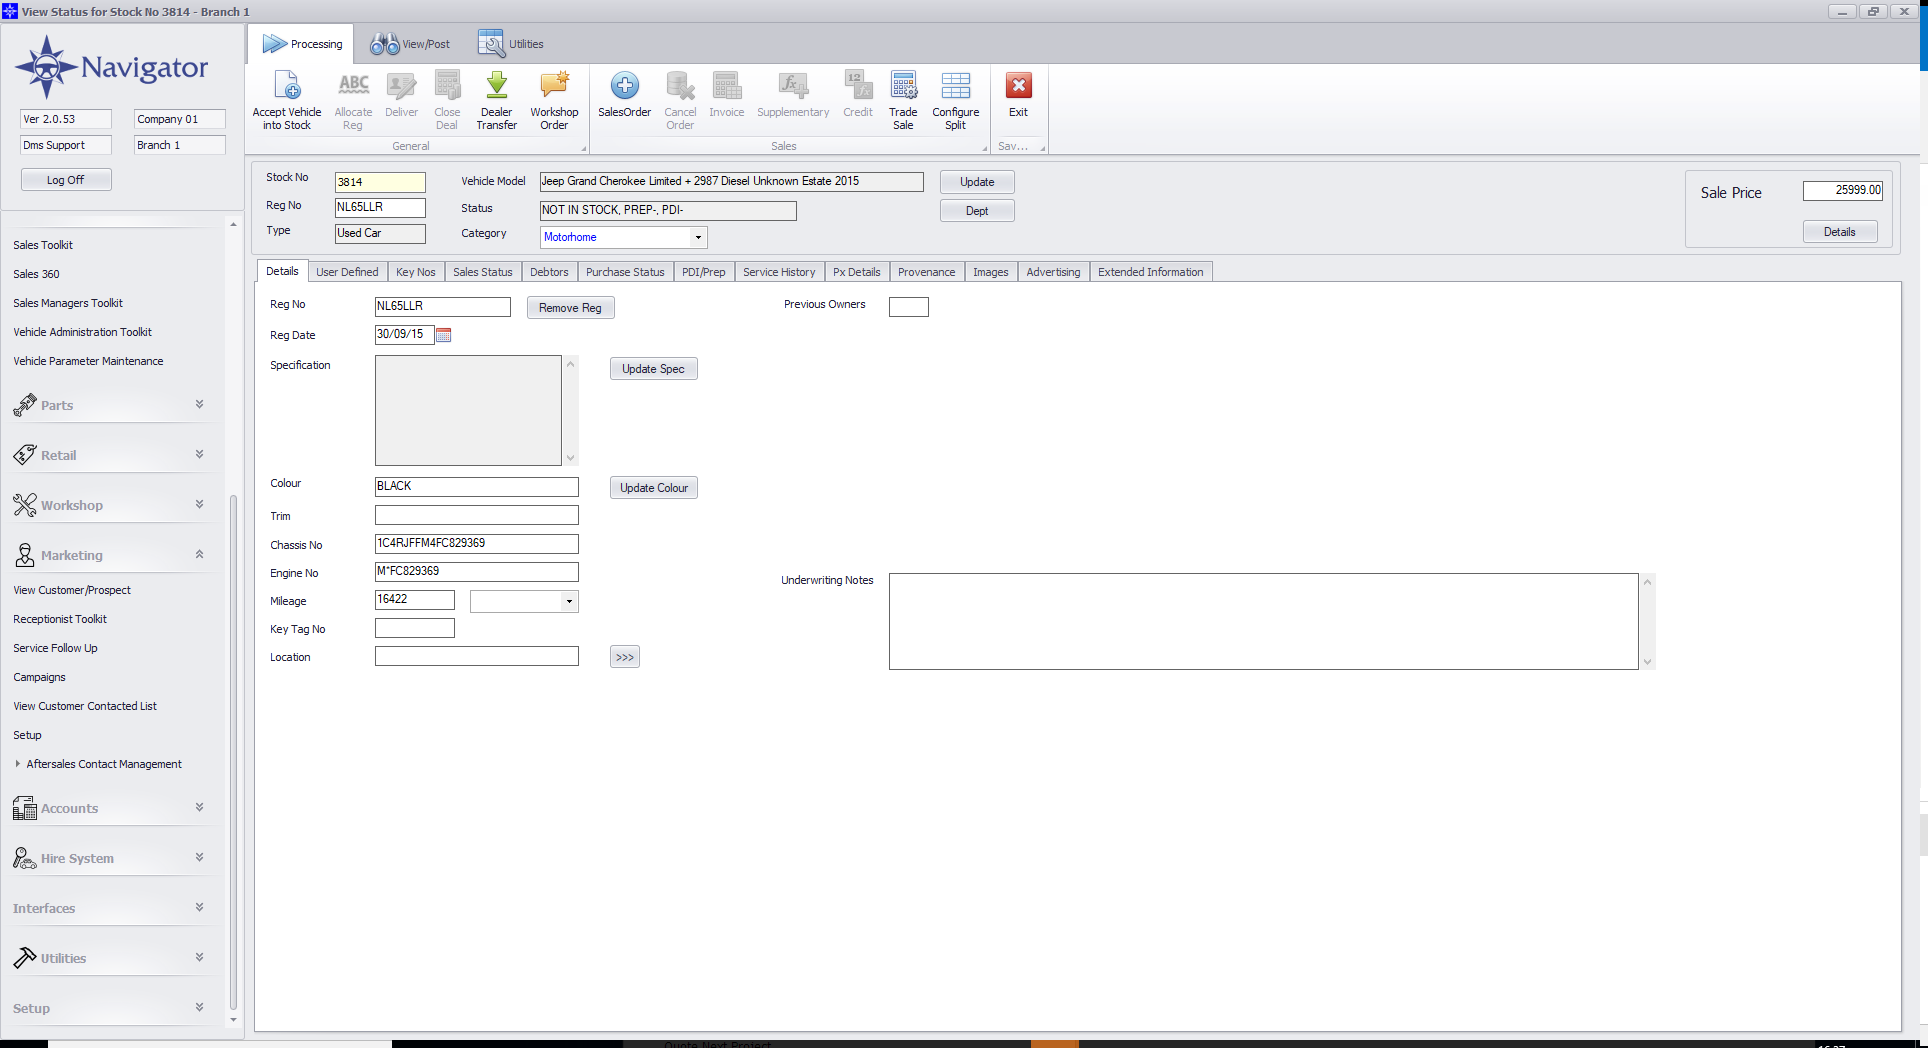Click the Update button beside Vehicle Model
Image resolution: width=1928 pixels, height=1048 pixels.
click(x=977, y=182)
